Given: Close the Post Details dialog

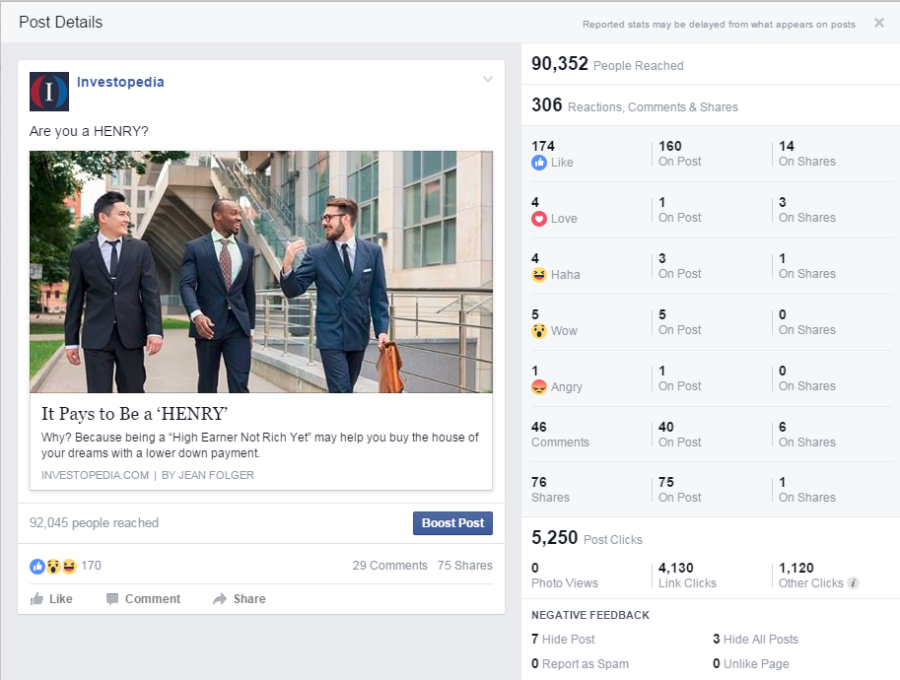Looking at the screenshot, I should pyautogui.click(x=879, y=23).
